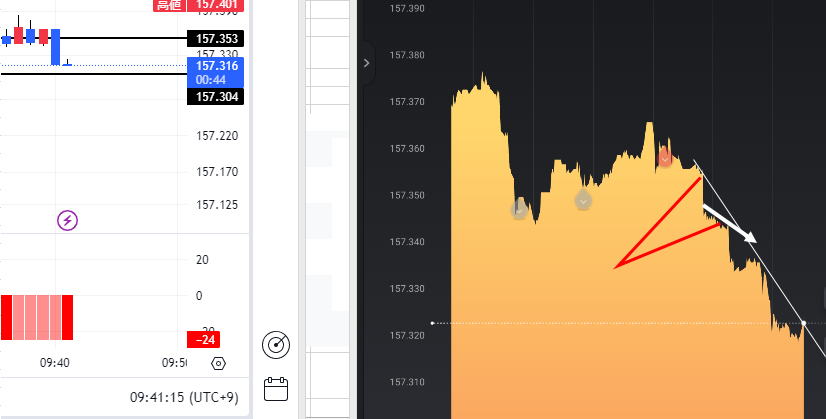Click the 157.353 price line label

pyautogui.click(x=216, y=39)
